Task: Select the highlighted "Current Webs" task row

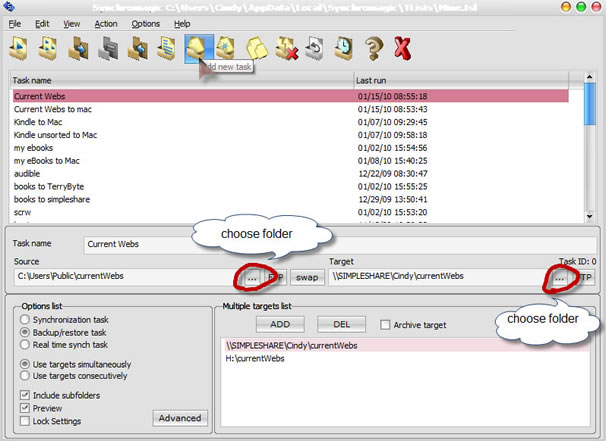Action: [291, 96]
